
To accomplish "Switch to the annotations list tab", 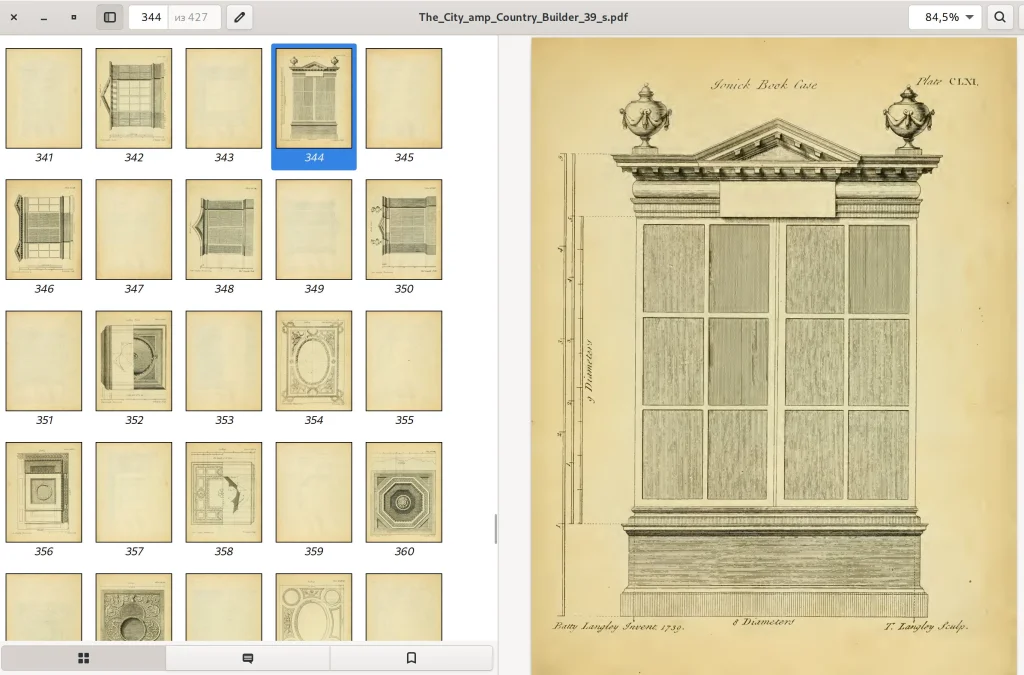I will click(x=248, y=658).
